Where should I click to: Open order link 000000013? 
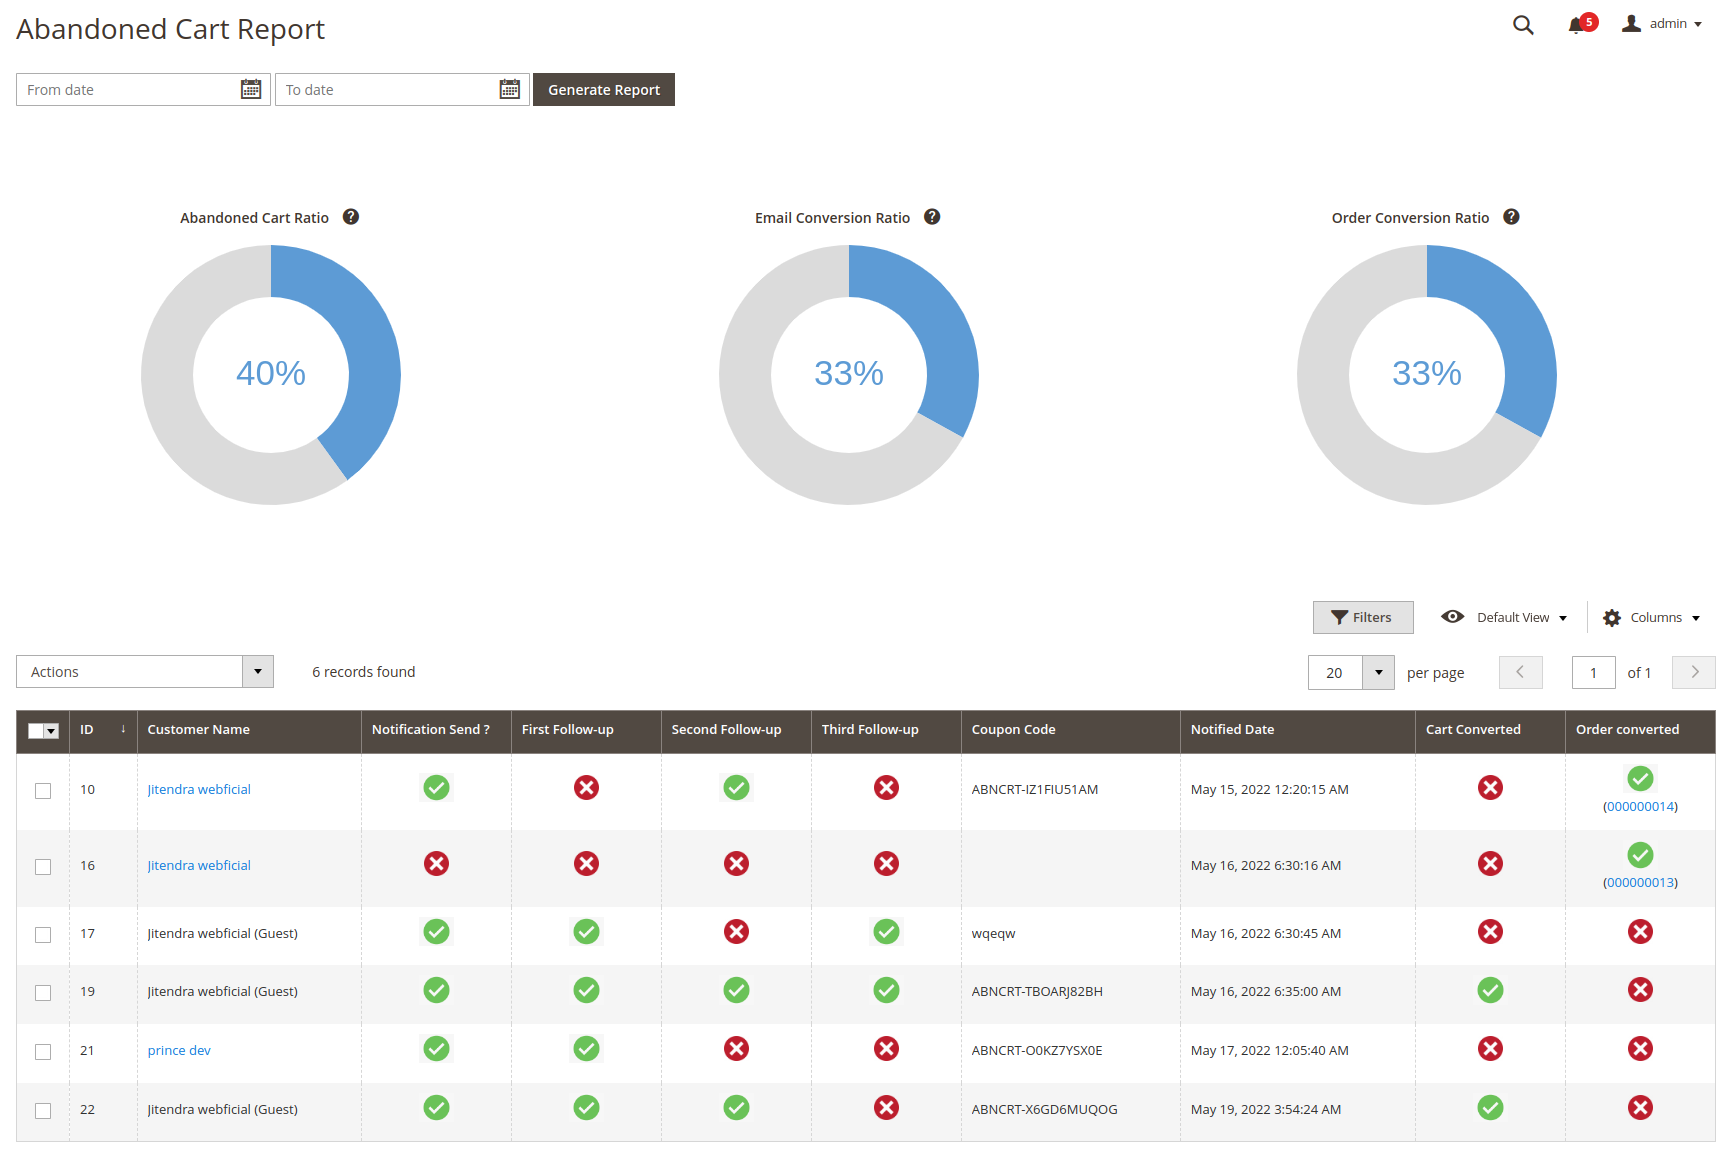[1640, 883]
